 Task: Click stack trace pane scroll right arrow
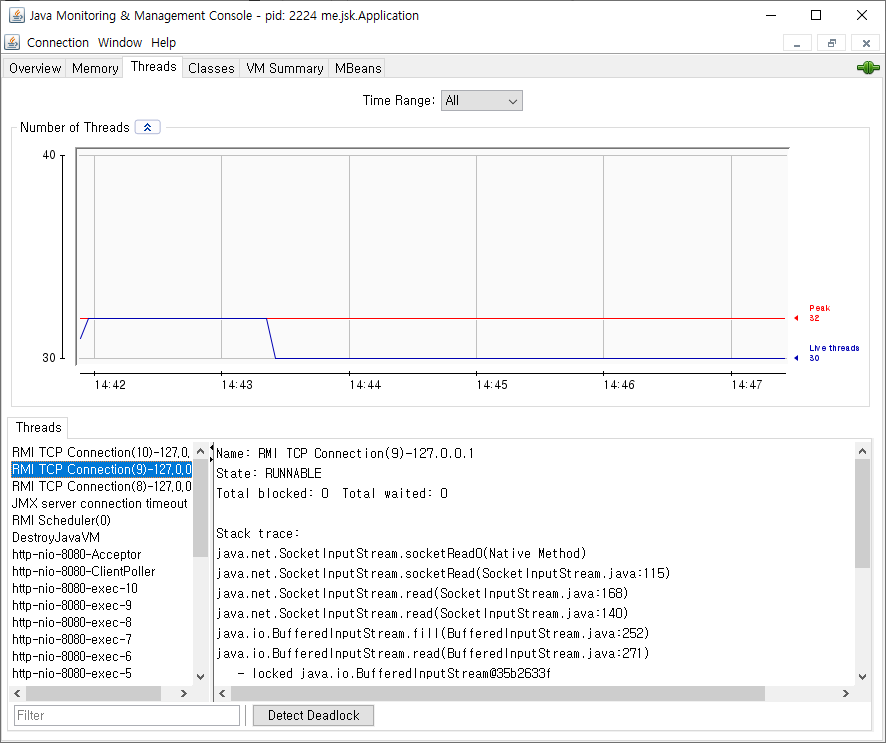pos(845,693)
